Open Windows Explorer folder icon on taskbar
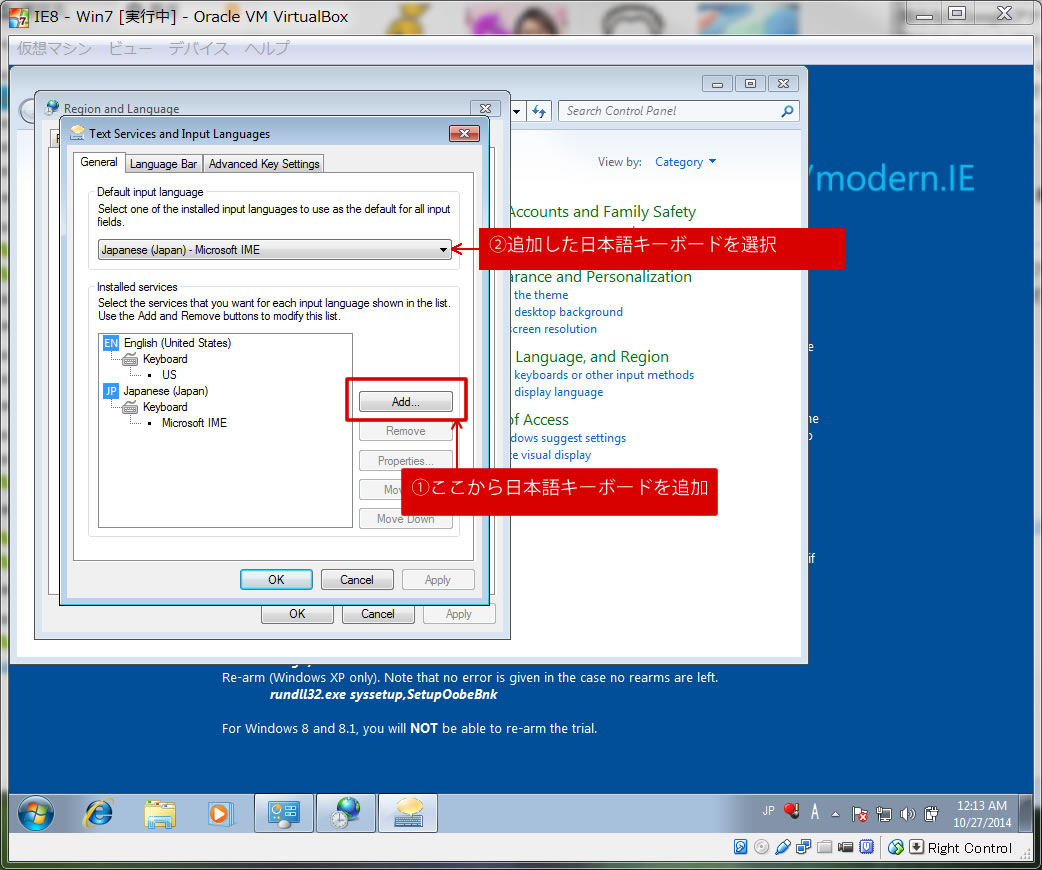The height and width of the screenshot is (870, 1042). click(x=159, y=814)
